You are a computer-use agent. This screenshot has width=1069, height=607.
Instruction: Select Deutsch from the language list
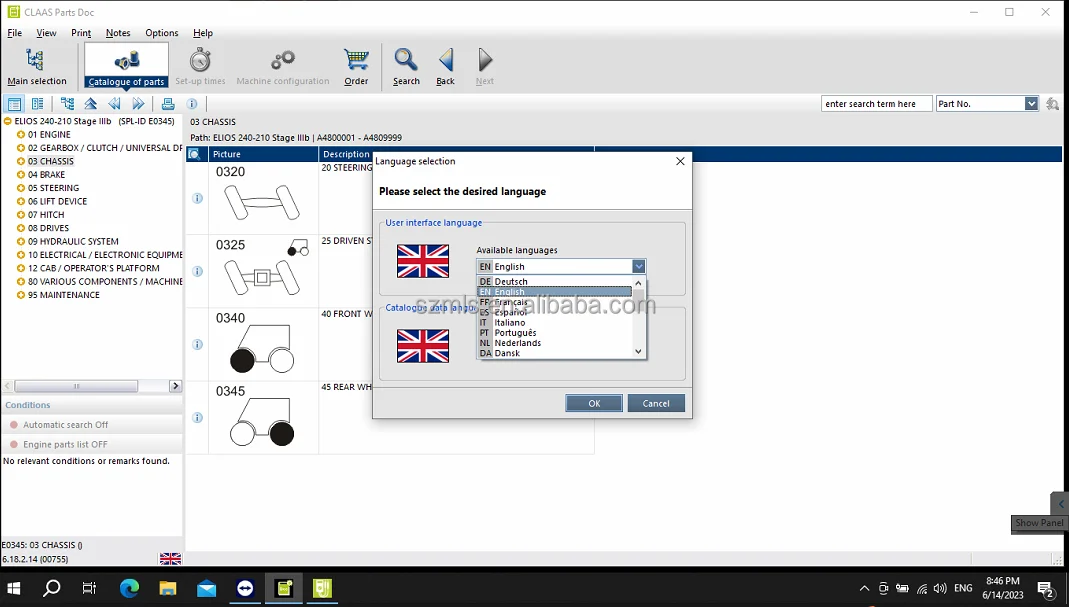click(x=510, y=282)
